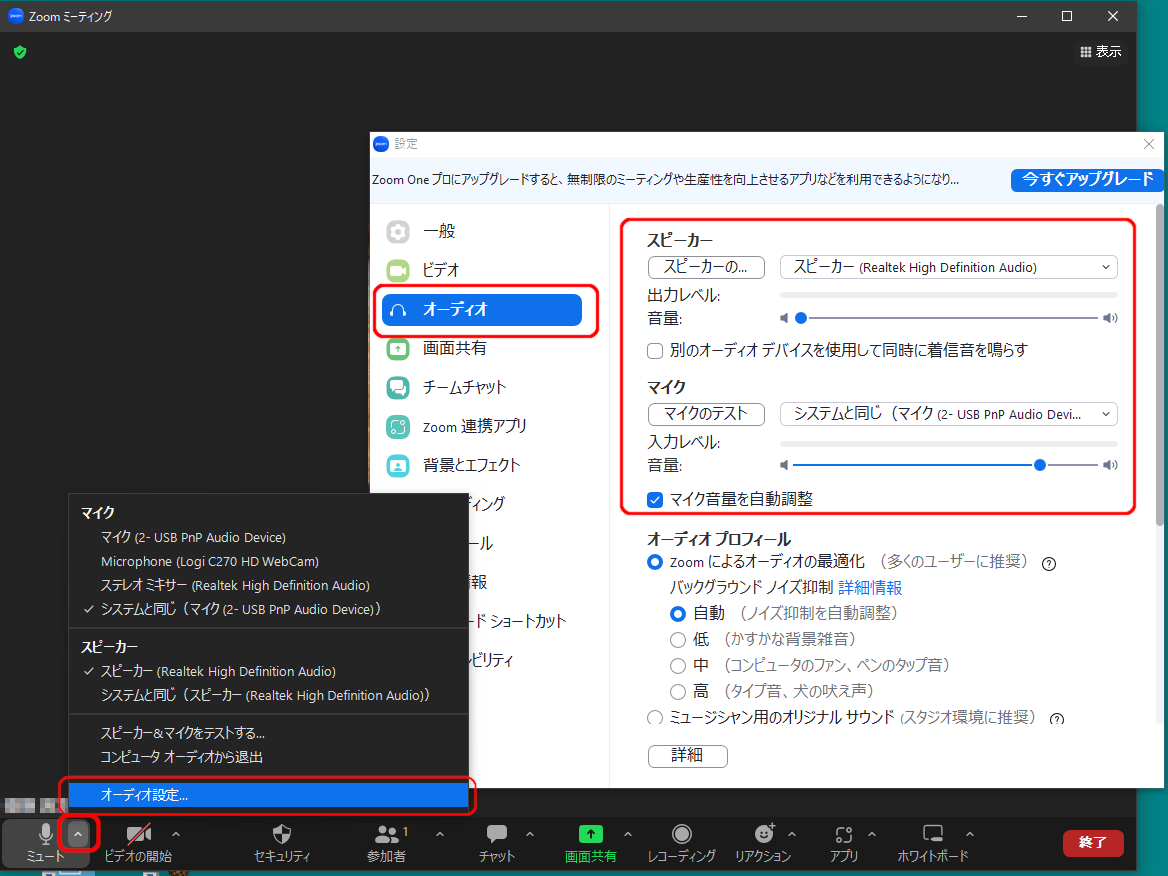Expand audio options arrow next to mute

pyautogui.click(x=77, y=834)
